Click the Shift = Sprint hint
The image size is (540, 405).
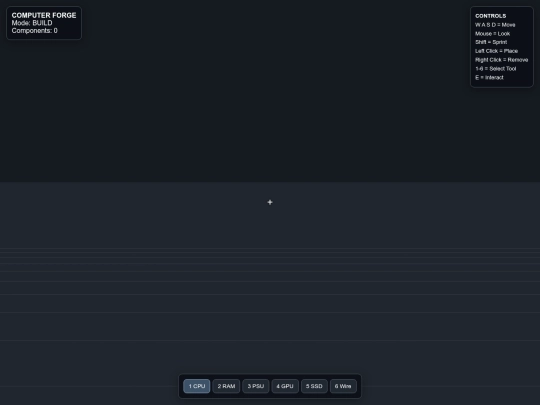(491, 42)
